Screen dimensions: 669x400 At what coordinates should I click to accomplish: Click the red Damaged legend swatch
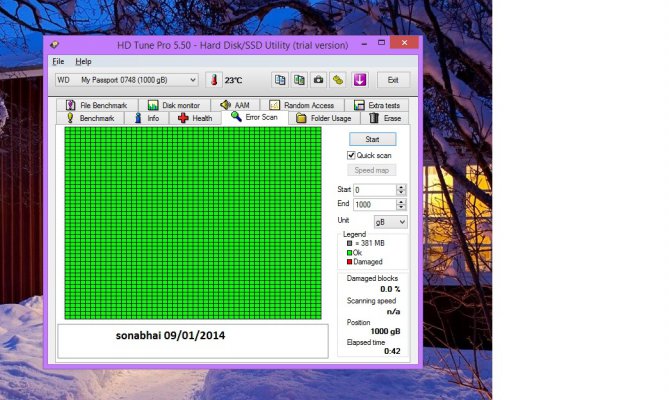[349, 262]
